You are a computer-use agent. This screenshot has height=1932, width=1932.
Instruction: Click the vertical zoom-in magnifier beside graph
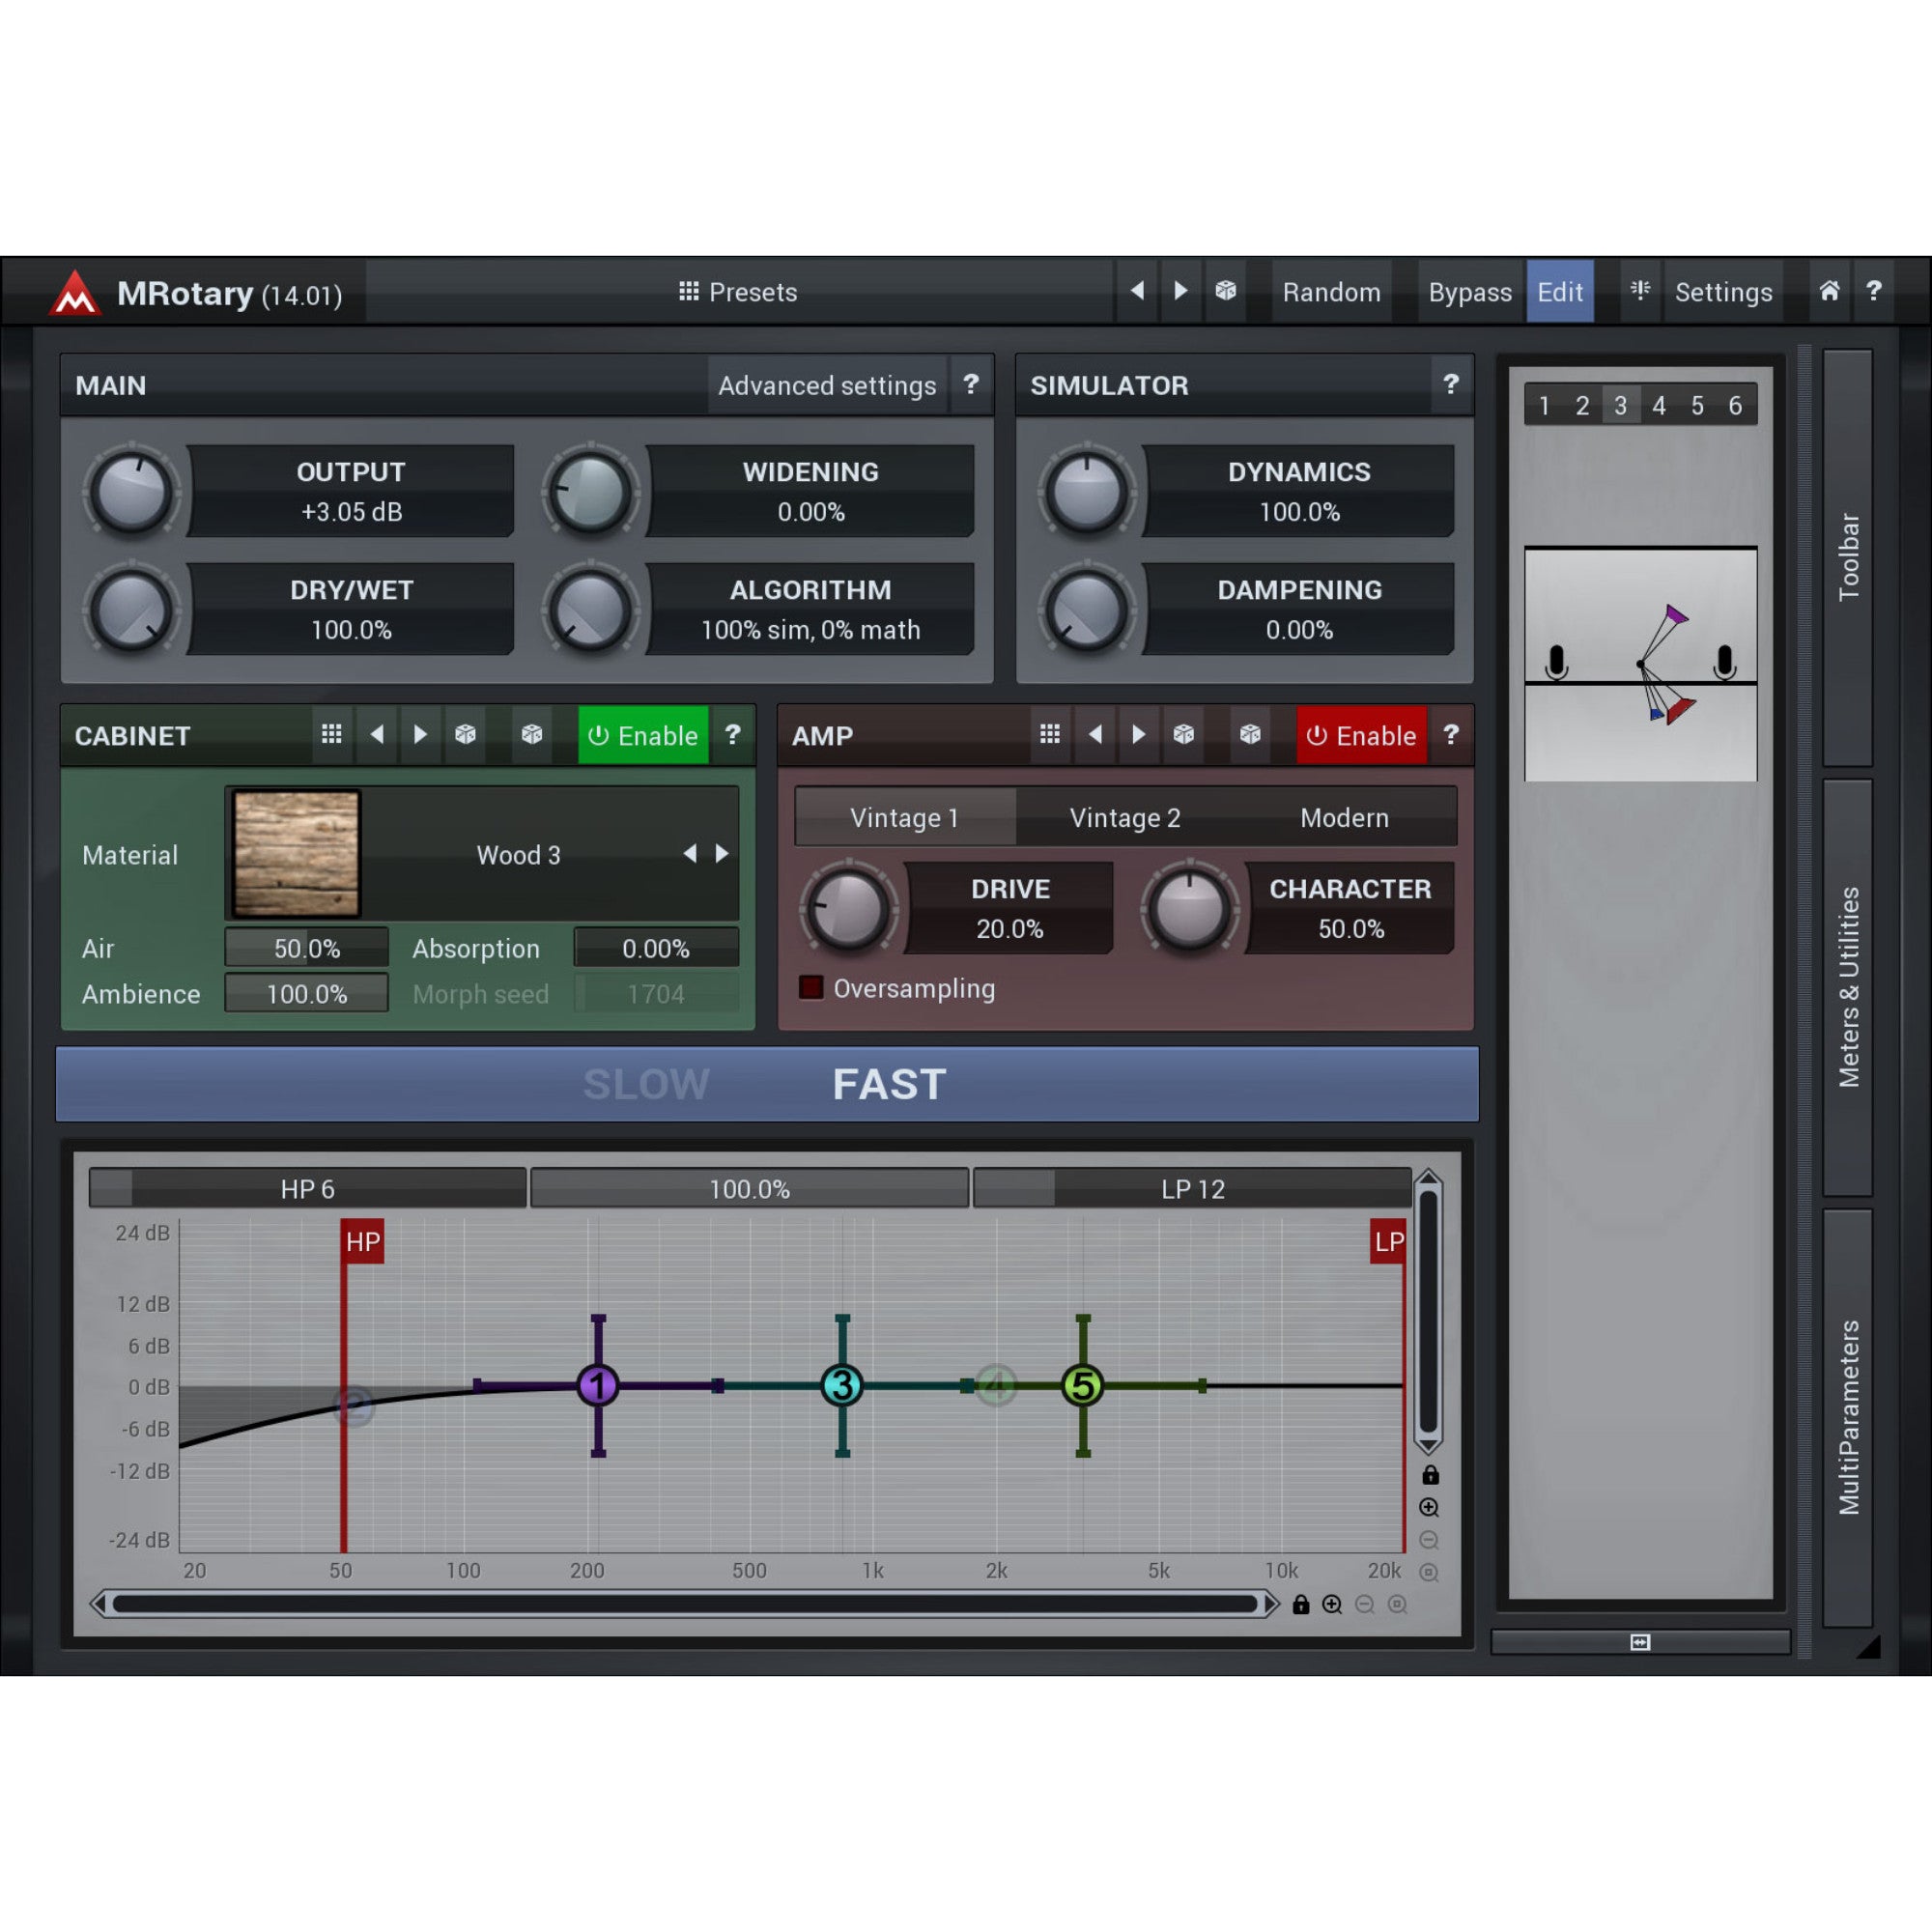1430,1507
